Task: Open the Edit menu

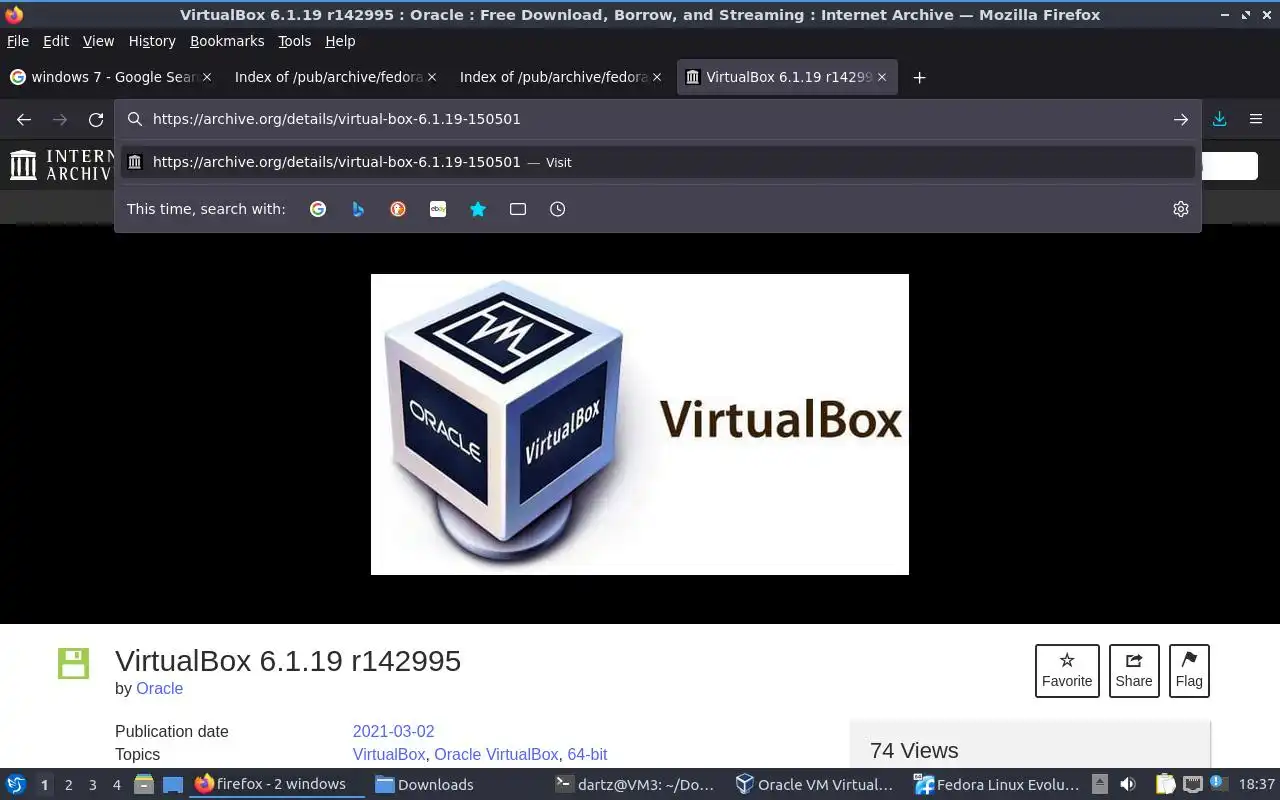Action: (56, 41)
